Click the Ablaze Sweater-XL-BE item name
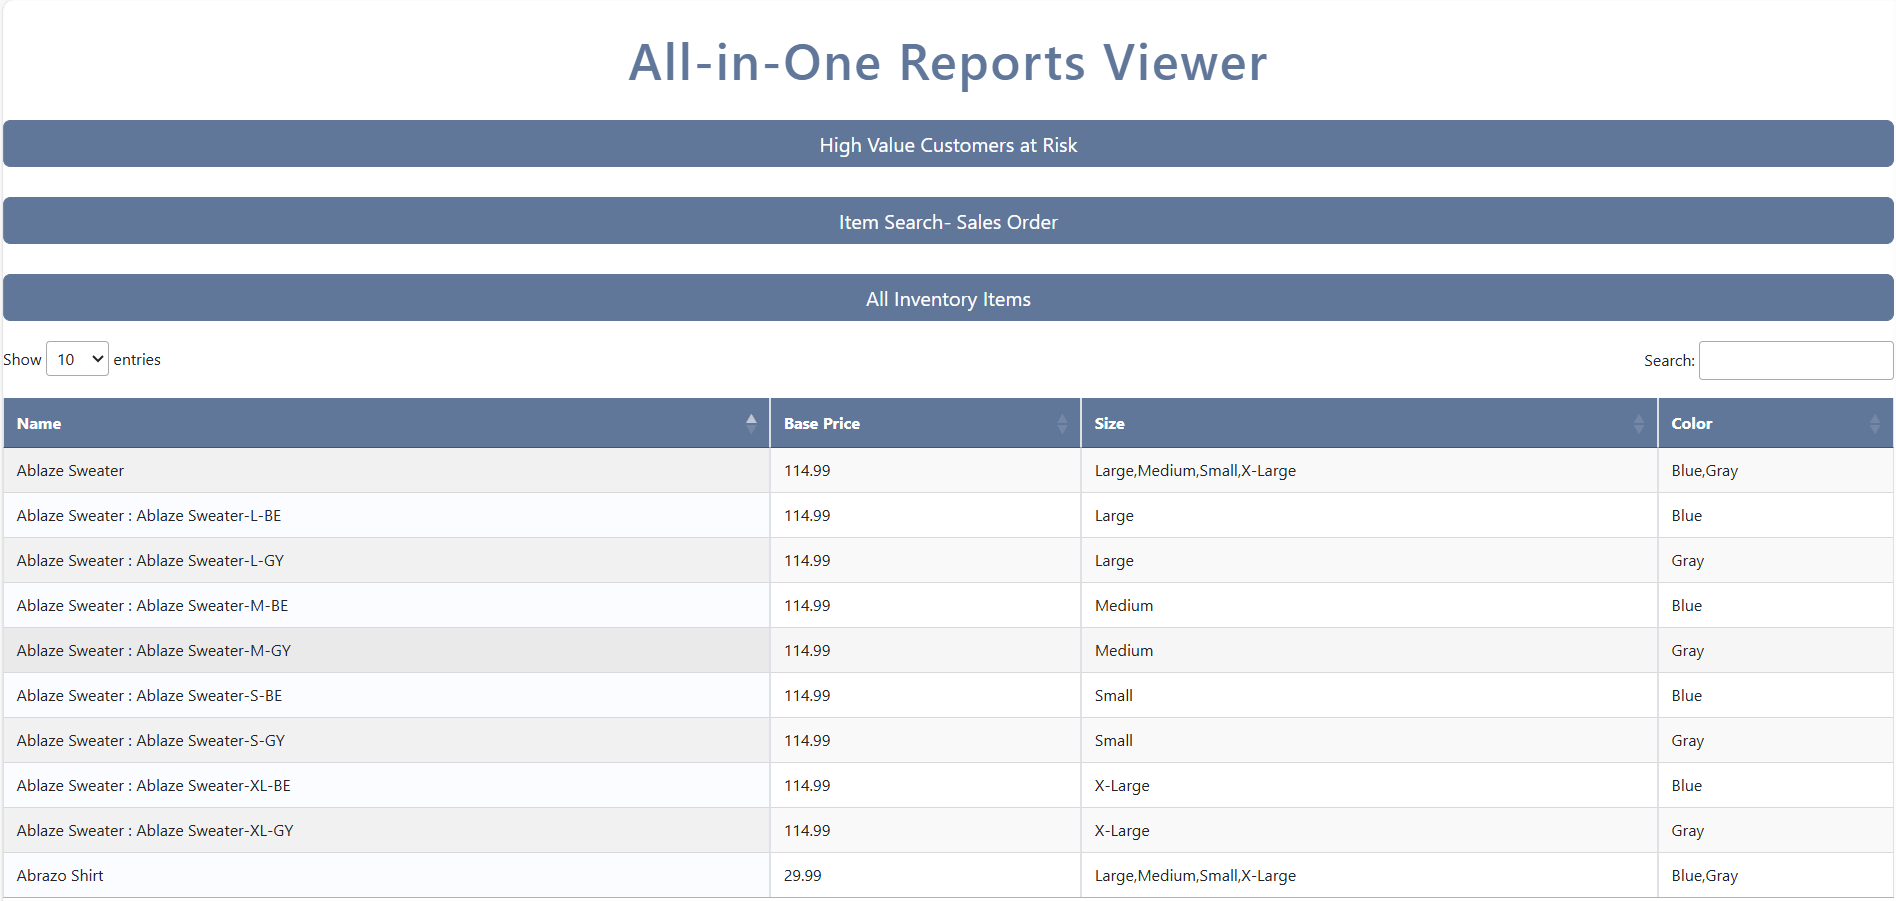Viewport: 1896px width, 901px height. (154, 786)
